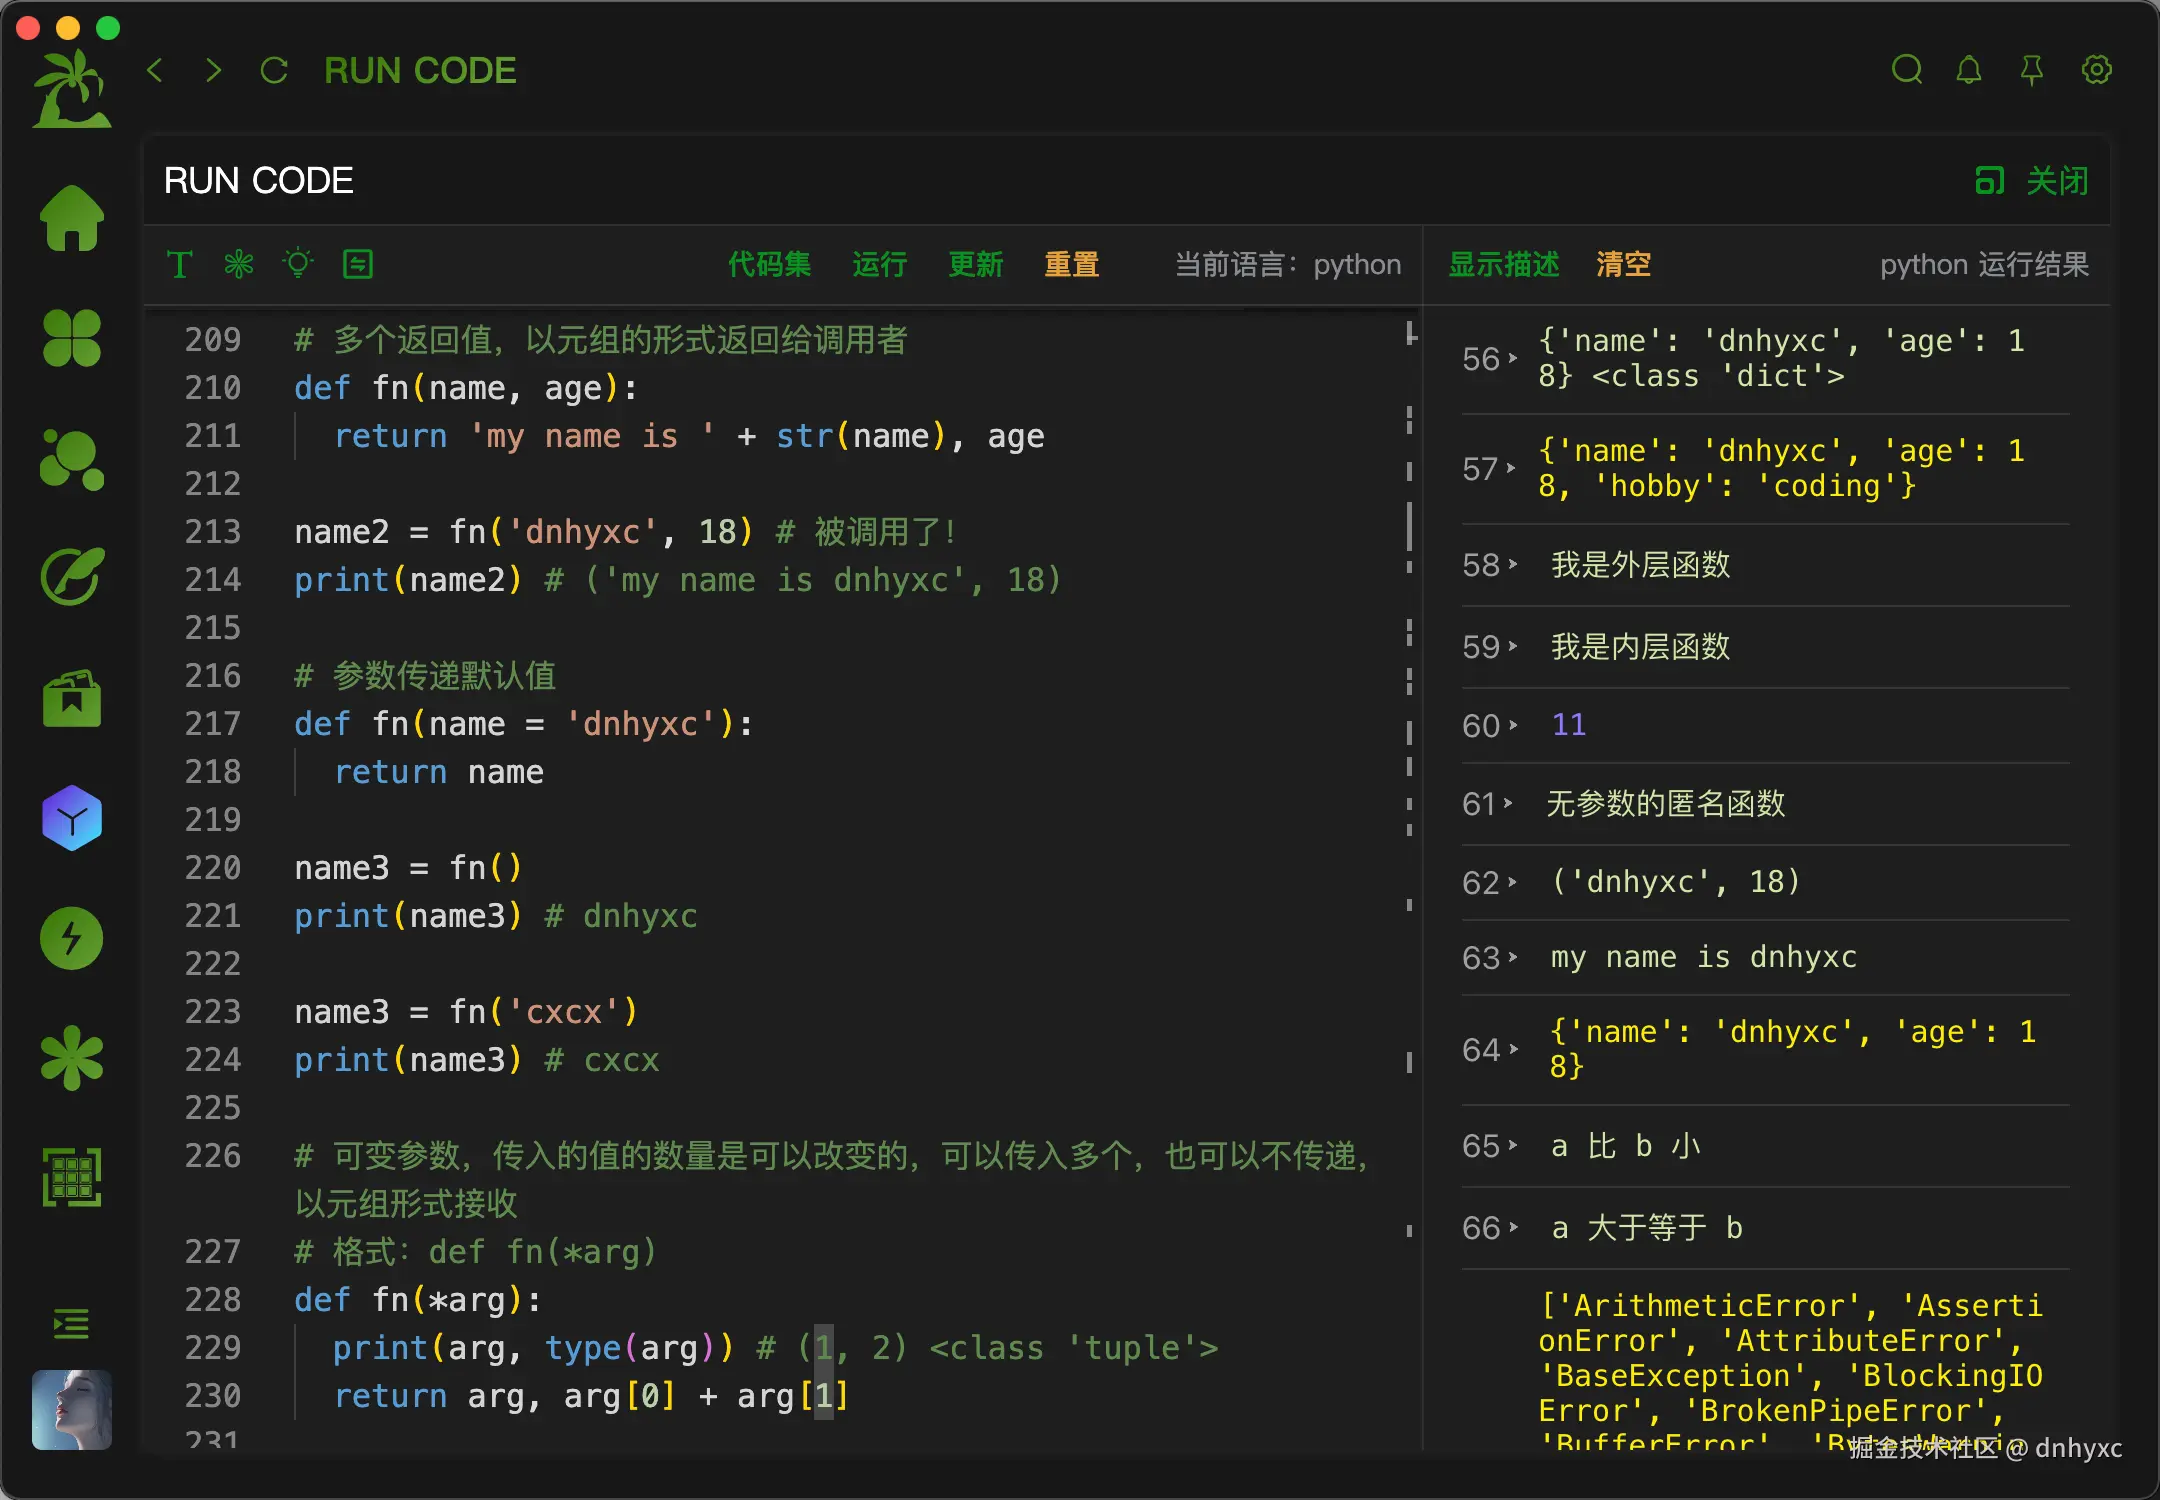Run the code with the 运行 button
This screenshot has width=2160, height=1500.
pos(878,264)
